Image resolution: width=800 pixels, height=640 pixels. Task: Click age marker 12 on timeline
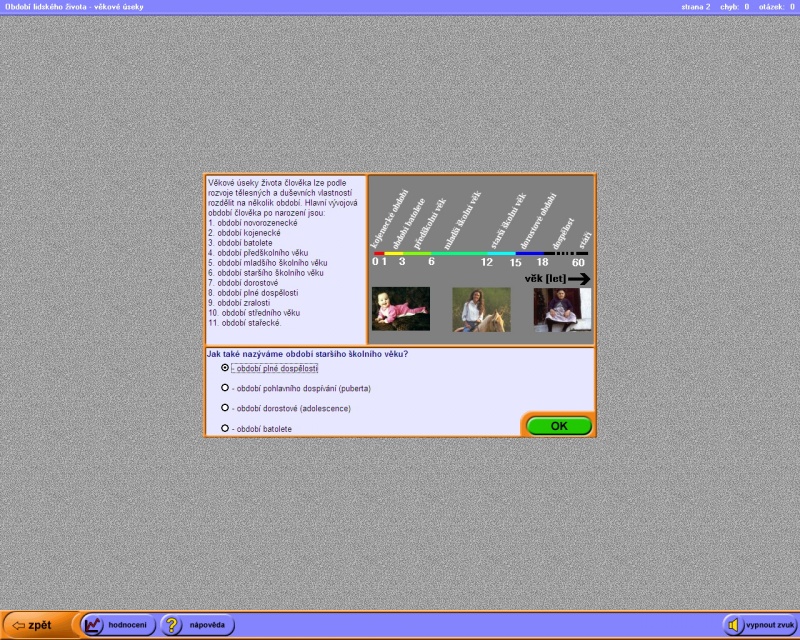click(487, 262)
